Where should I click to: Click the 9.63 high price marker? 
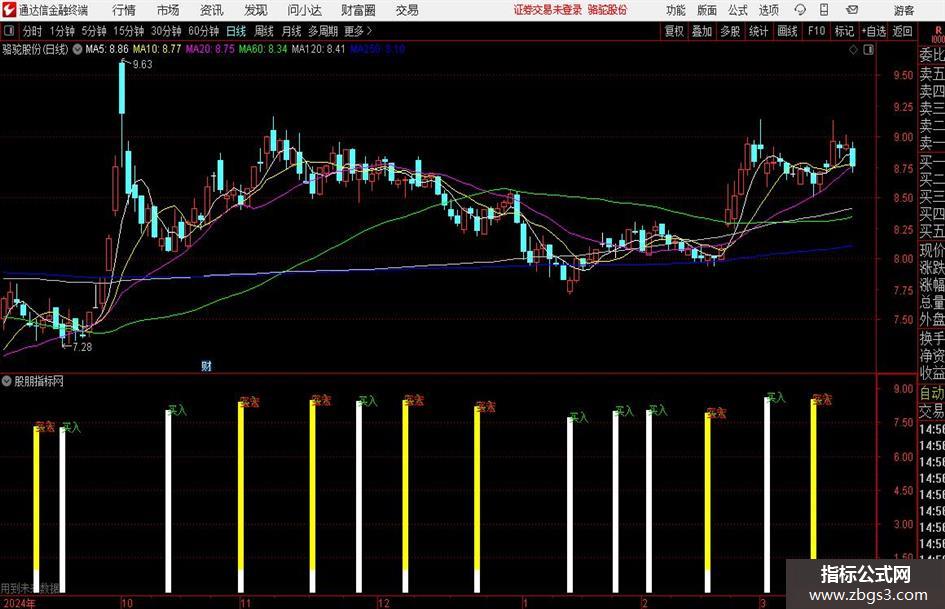click(142, 64)
